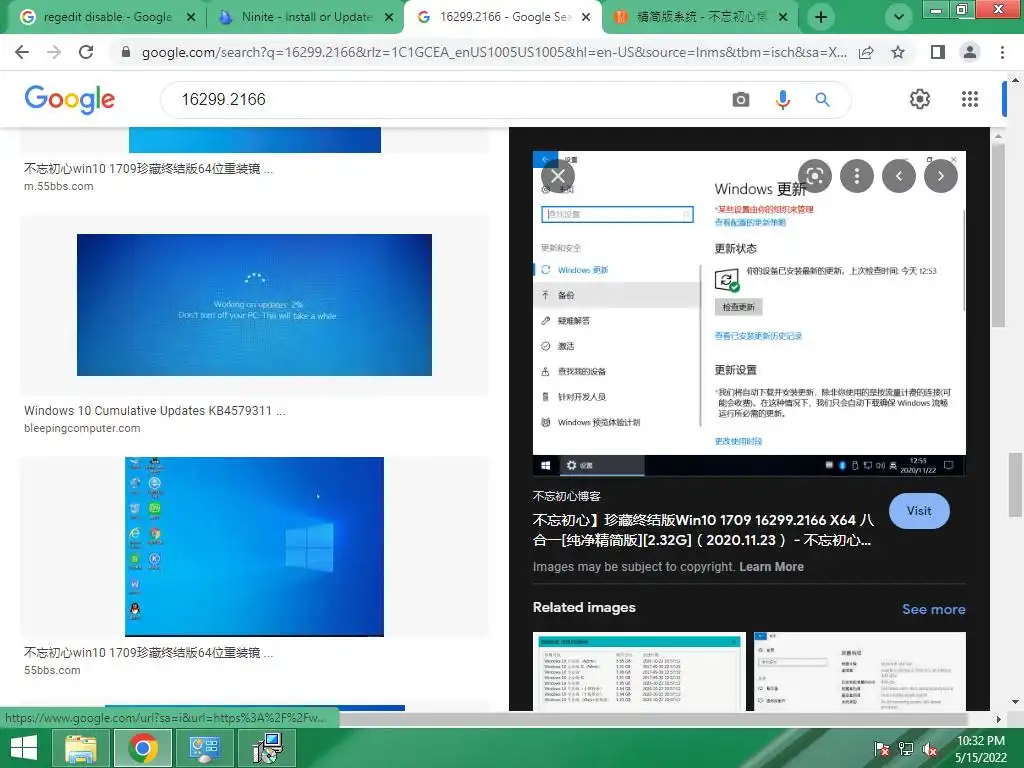Screen dimensions: 1024x768
Task: Open the Control Panel taskbar icon
Action: pyautogui.click(x=204, y=748)
